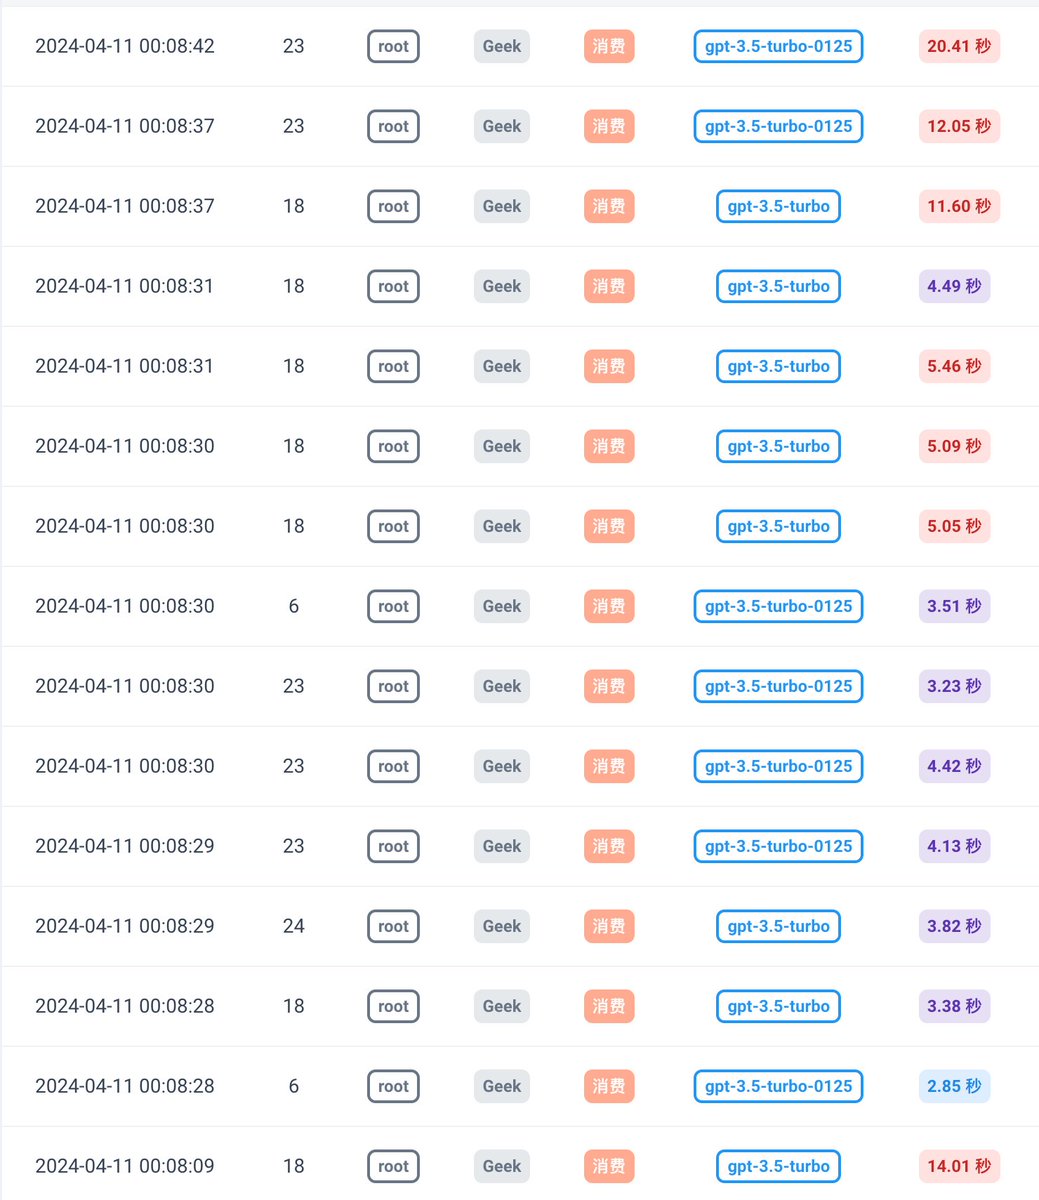Click the 14.01 秒 duration tag
This screenshot has height=1200, width=1039.
959,1166
